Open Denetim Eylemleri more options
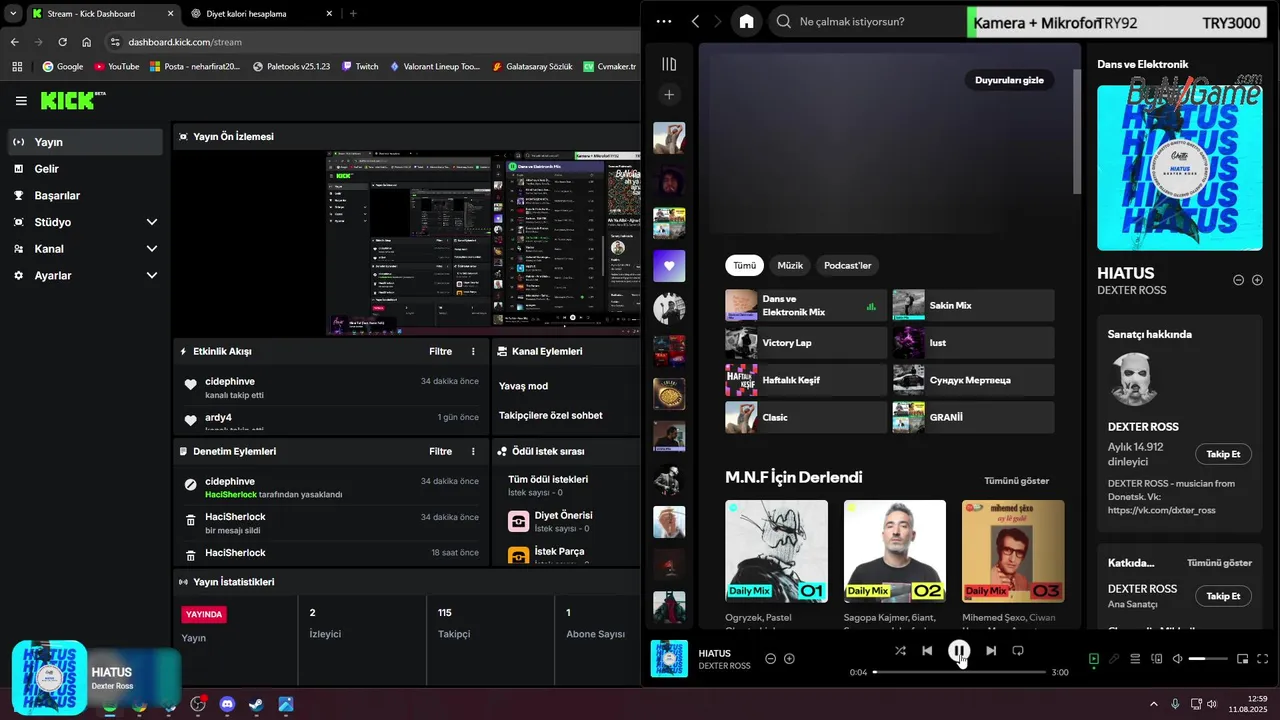 pyautogui.click(x=474, y=452)
